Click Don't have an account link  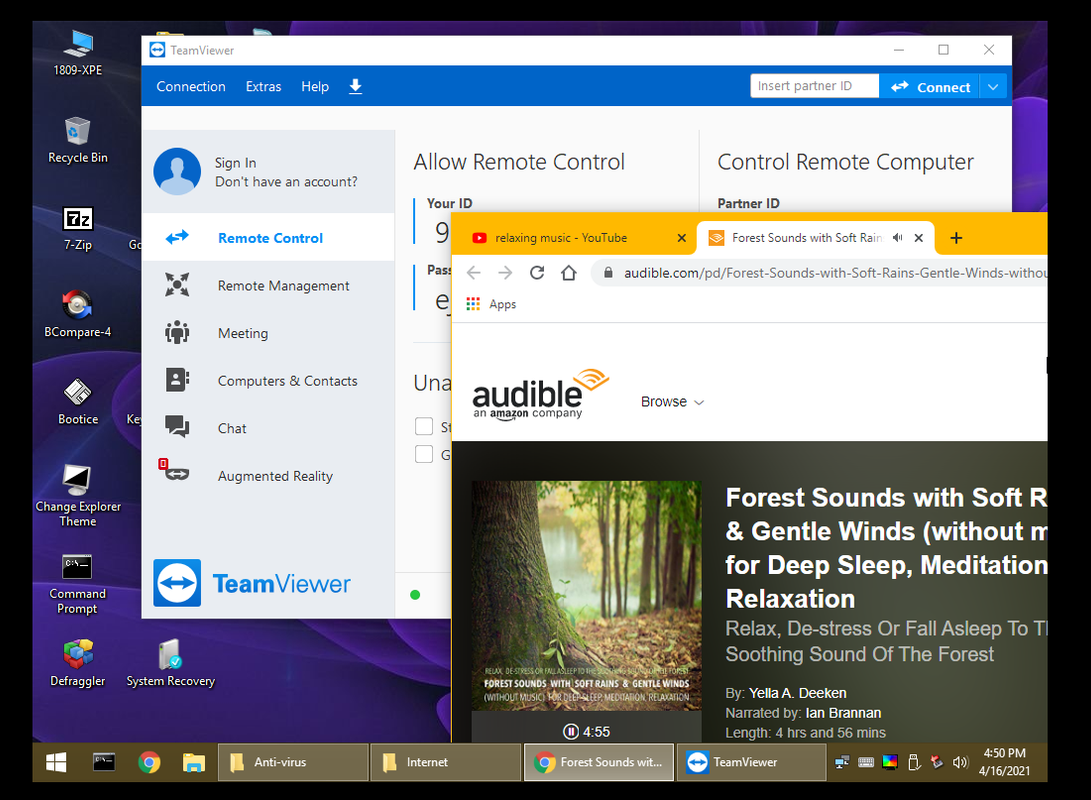tap(286, 182)
